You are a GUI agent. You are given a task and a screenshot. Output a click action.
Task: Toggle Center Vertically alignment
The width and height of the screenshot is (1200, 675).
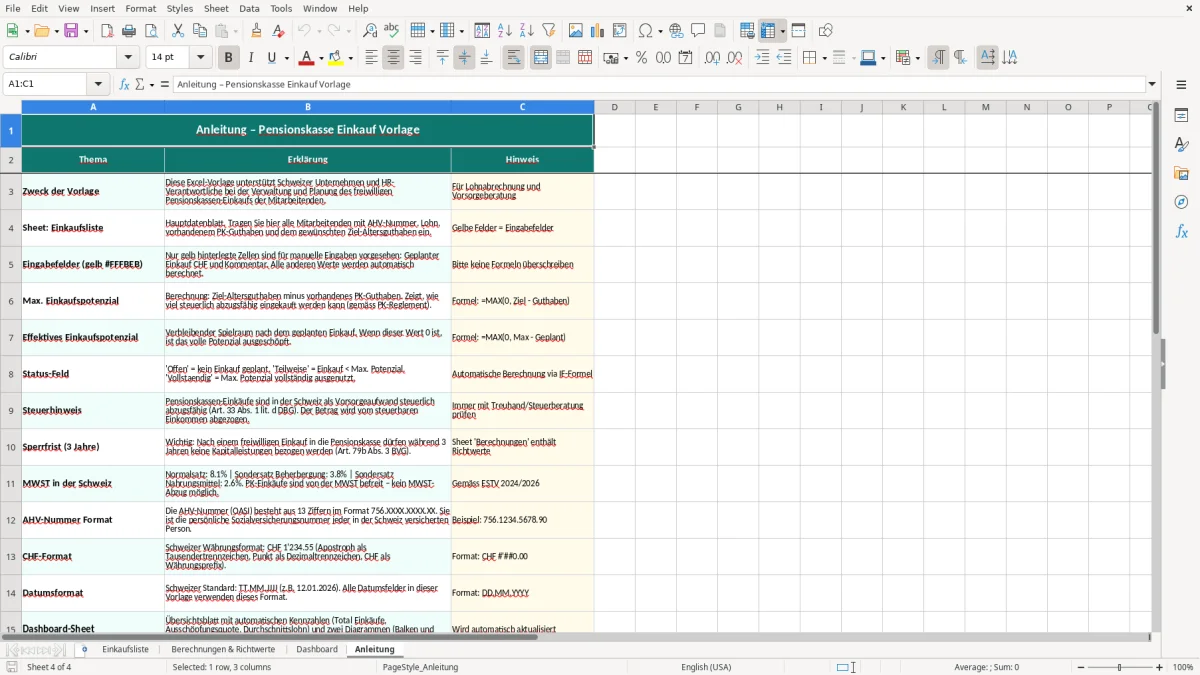coord(464,58)
